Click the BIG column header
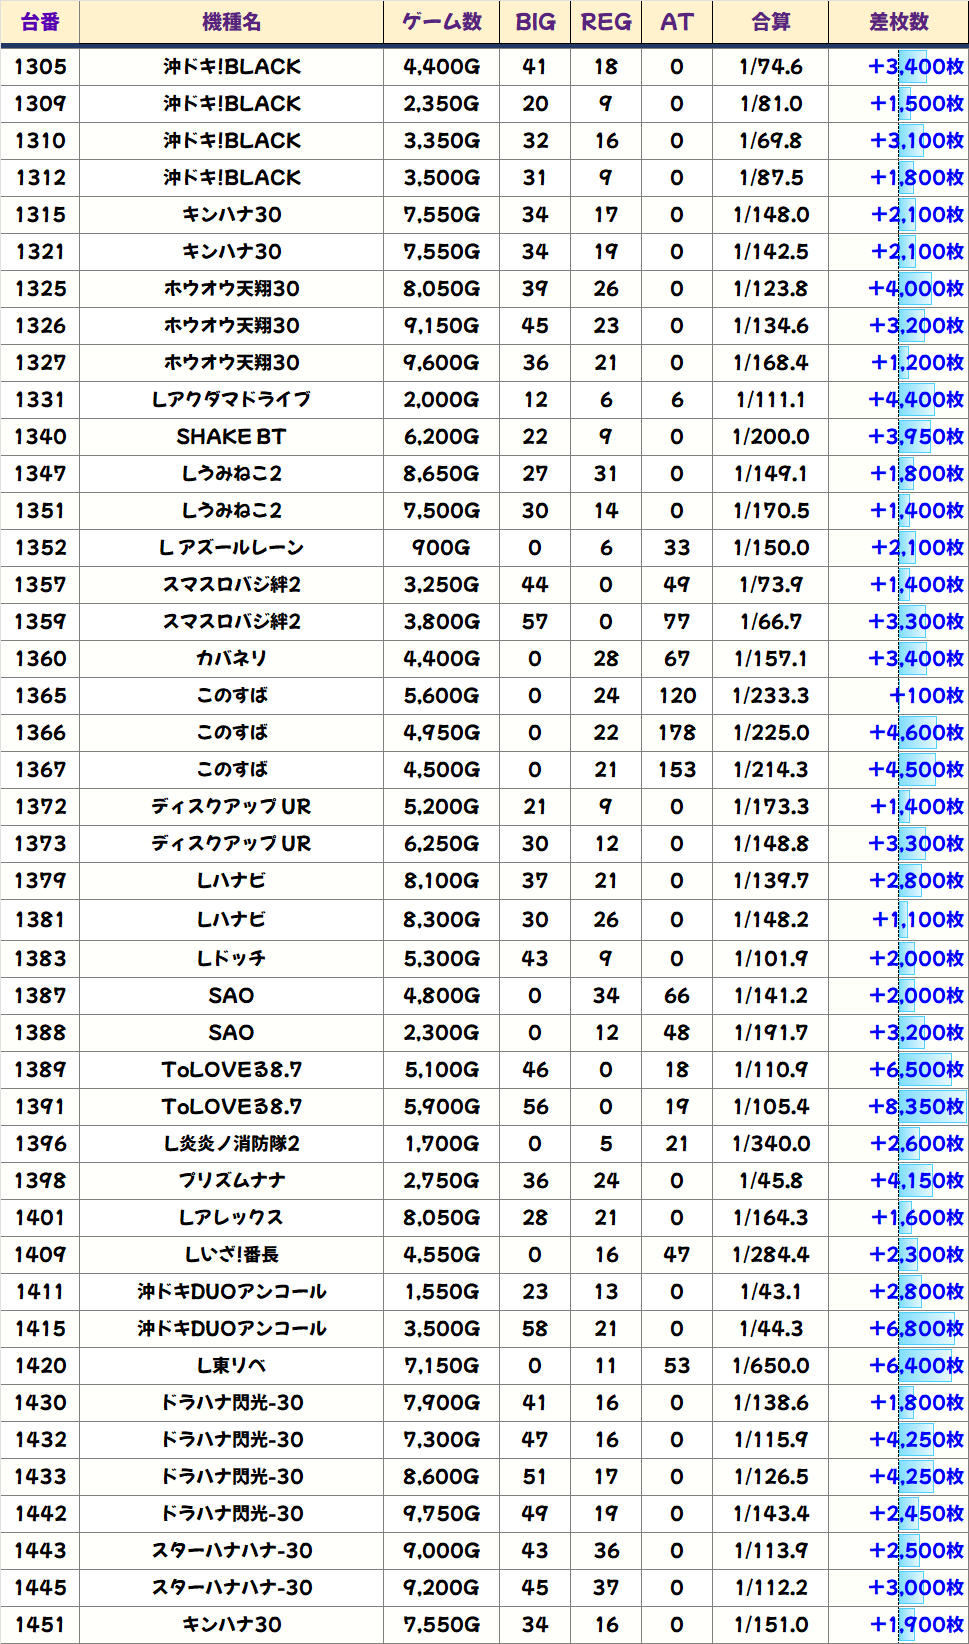Viewport: 969px width, 1644px height. tap(535, 22)
